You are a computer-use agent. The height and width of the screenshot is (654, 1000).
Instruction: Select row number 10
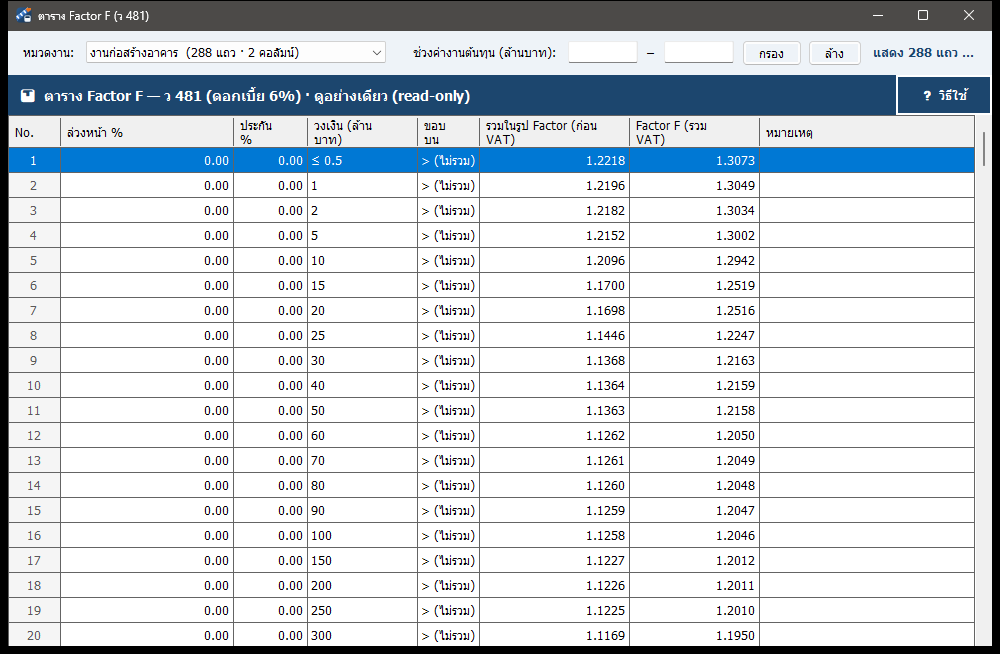(34, 385)
